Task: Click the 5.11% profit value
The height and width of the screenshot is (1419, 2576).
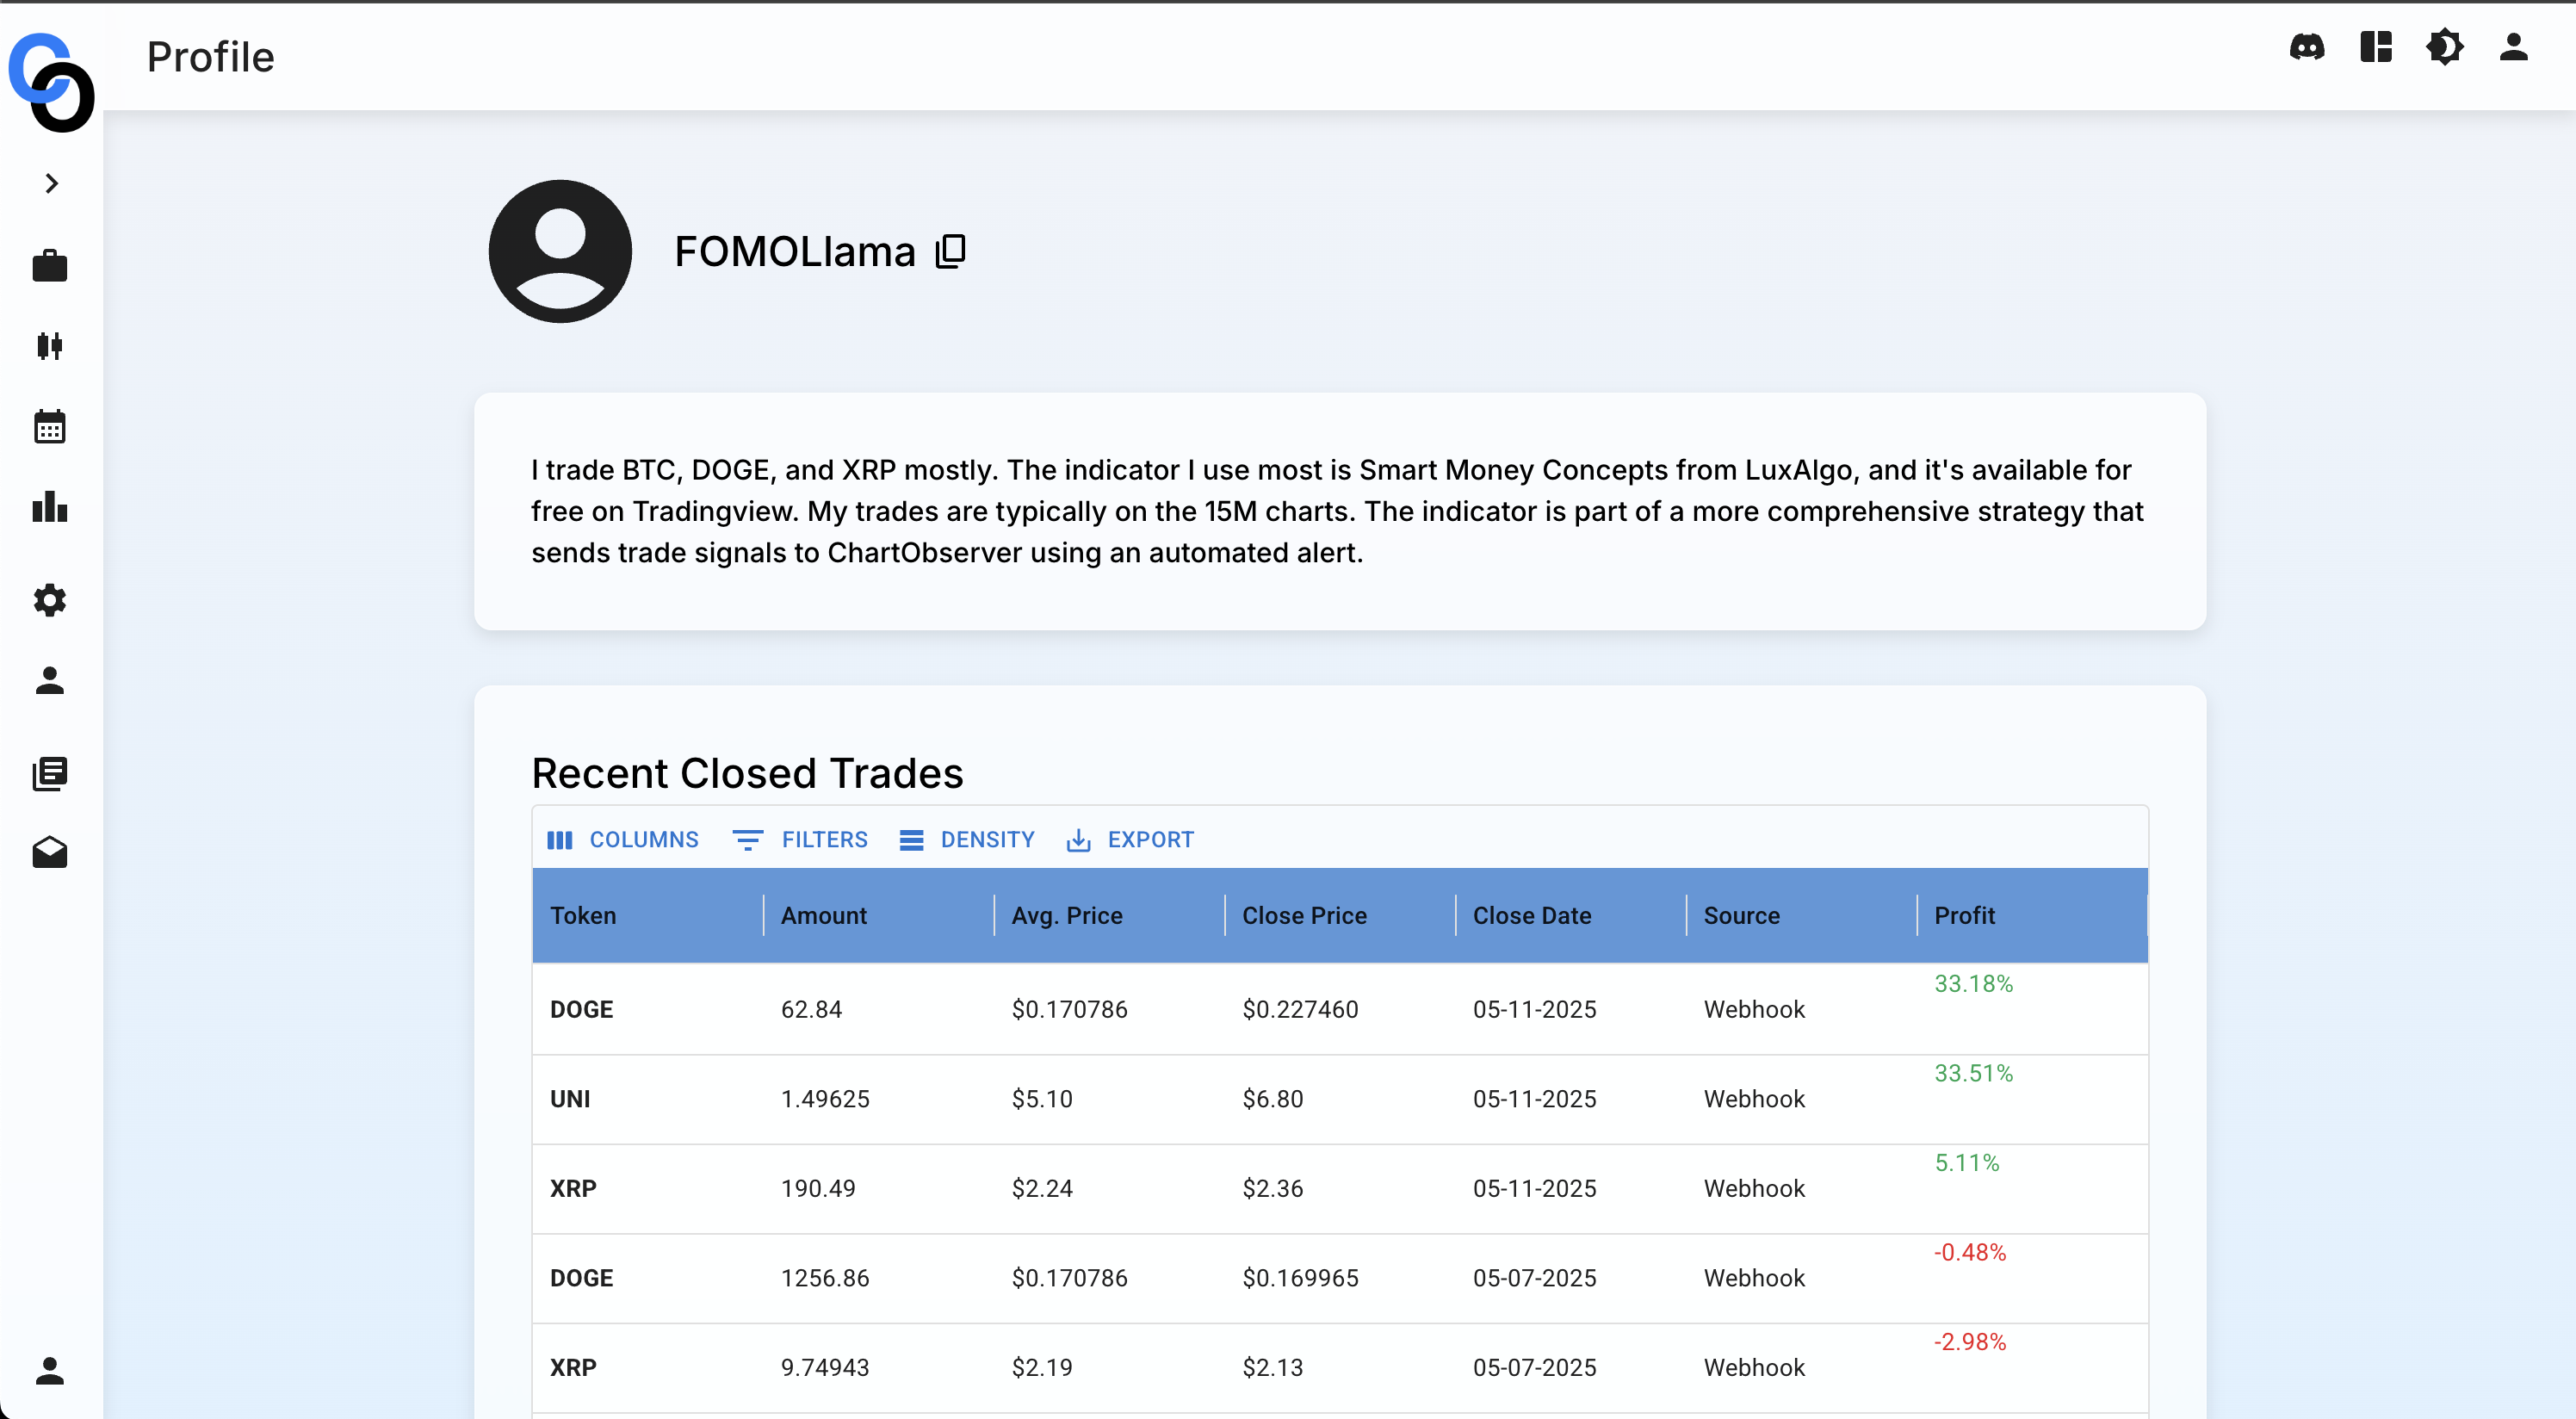Action: coord(1966,1163)
